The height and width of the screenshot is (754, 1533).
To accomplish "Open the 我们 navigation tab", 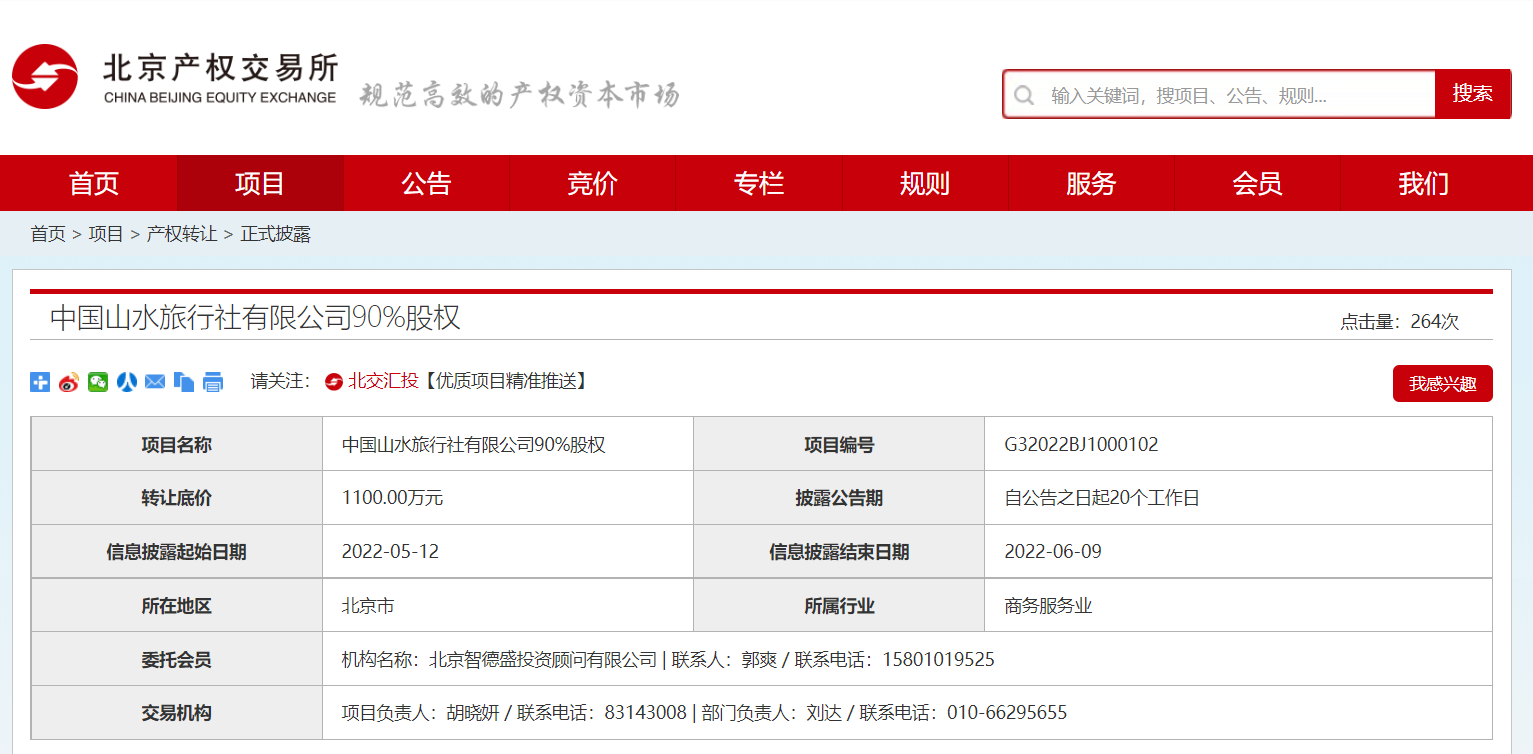I will [x=1423, y=183].
